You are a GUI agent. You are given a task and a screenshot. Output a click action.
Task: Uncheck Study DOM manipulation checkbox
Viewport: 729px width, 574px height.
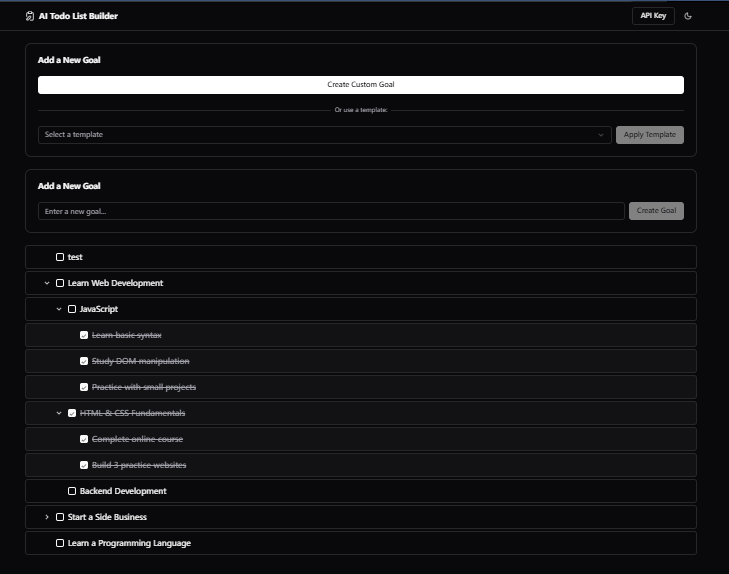(84, 362)
